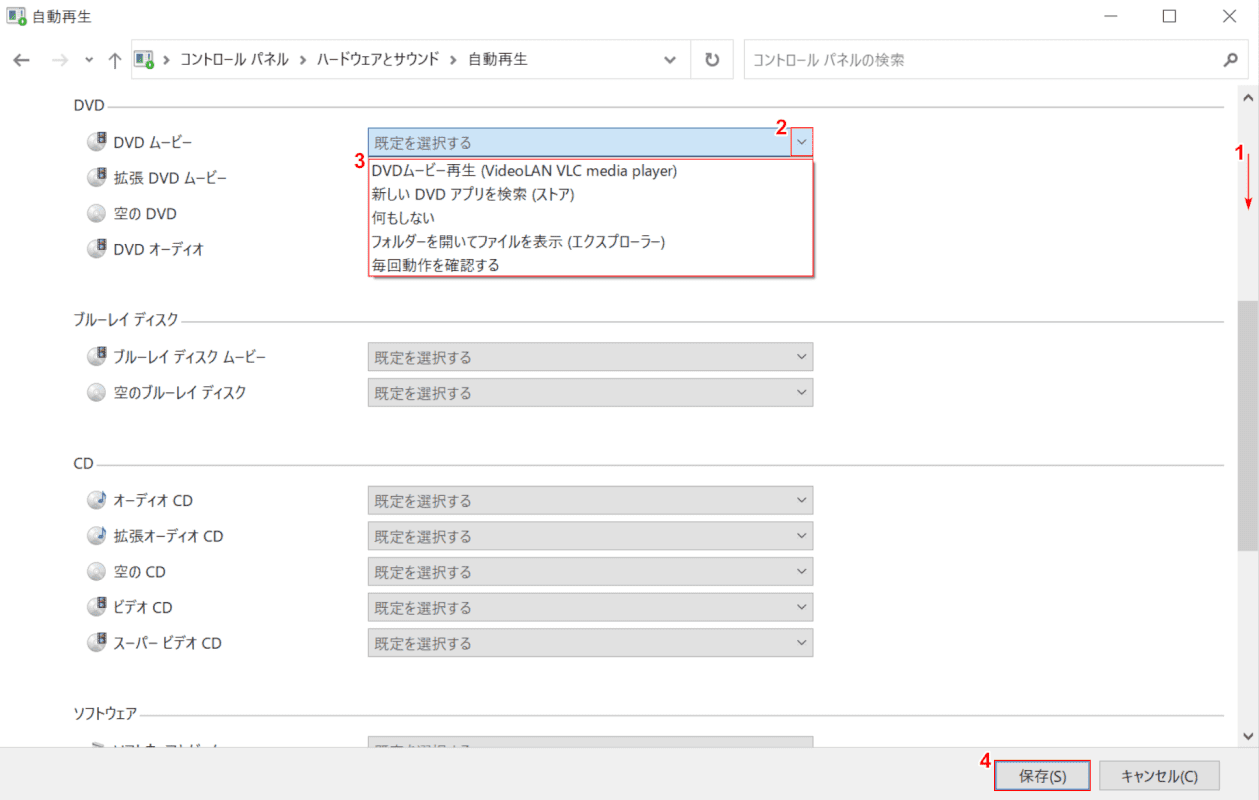The height and width of the screenshot is (800, 1259).
Task: Click the オーディオ CD label
Action: click(153, 500)
